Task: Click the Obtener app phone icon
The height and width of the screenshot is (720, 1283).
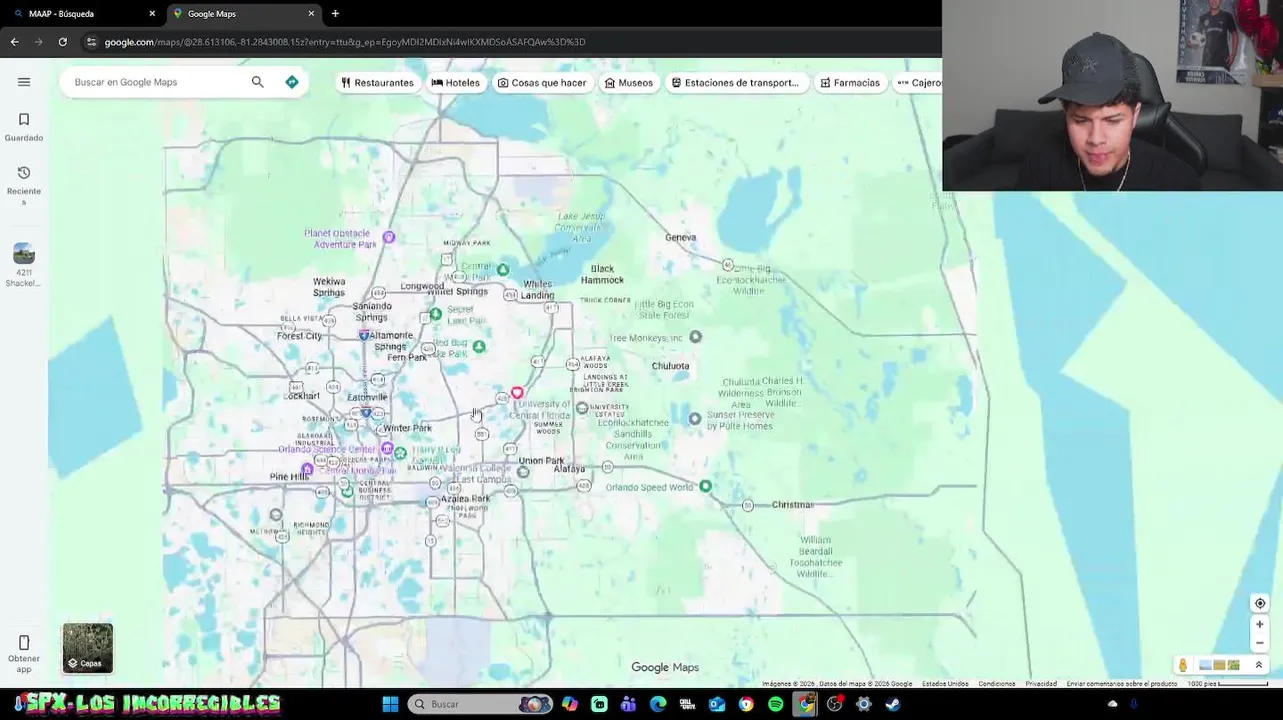Action: tap(24, 642)
